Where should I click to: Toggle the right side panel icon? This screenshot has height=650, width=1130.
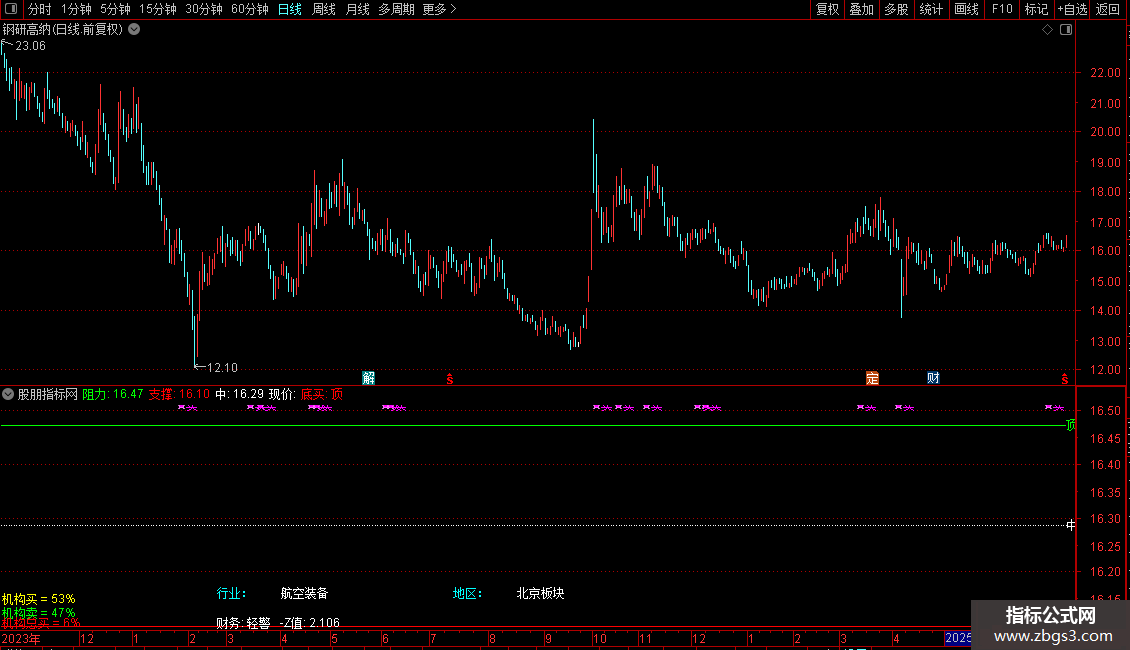1066,30
